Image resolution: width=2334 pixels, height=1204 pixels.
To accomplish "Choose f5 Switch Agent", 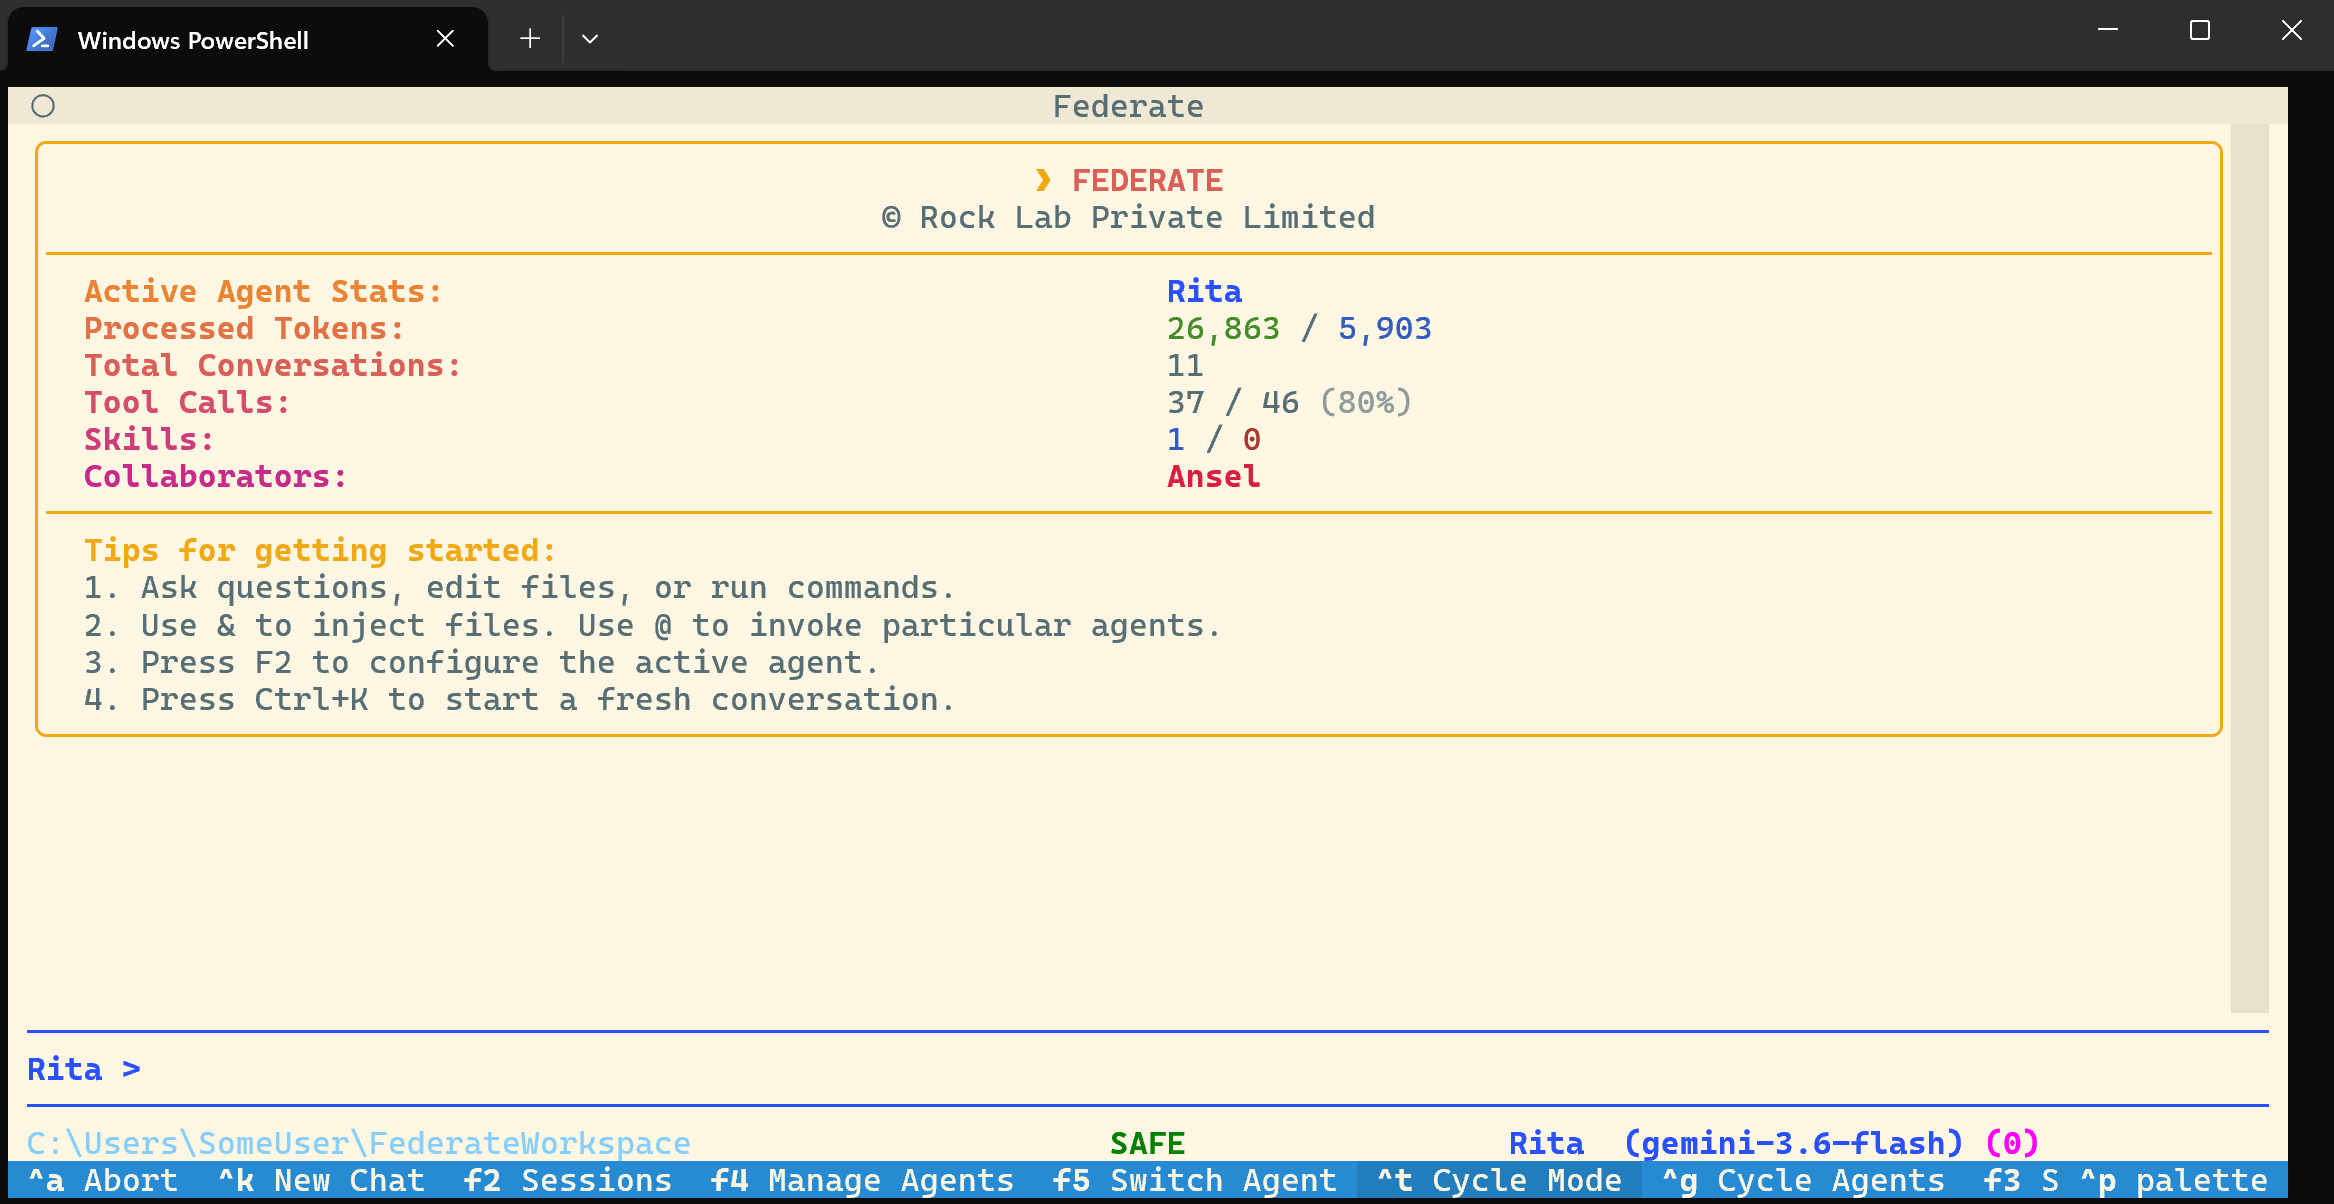I will pos(1195,1181).
